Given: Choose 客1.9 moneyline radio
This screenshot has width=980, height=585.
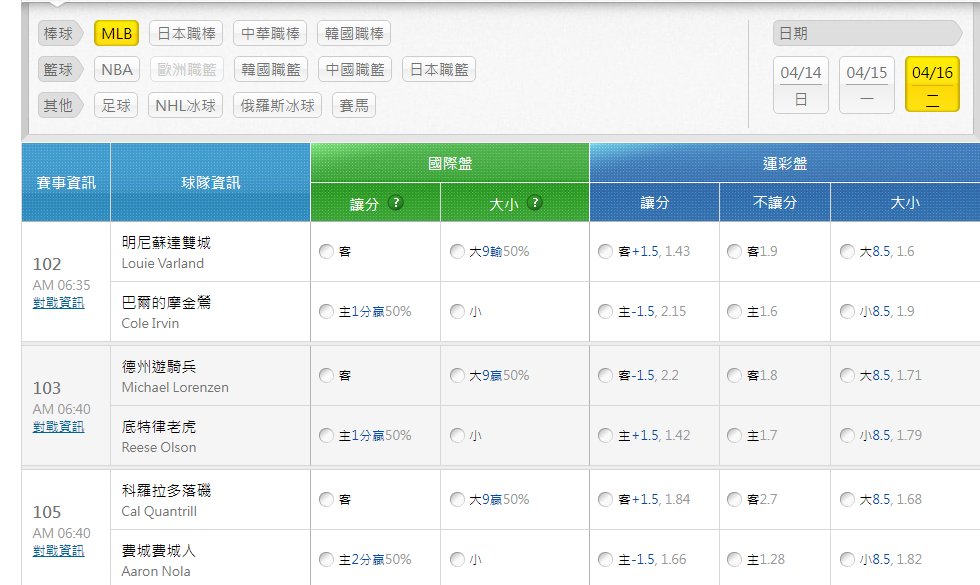Looking at the screenshot, I should tap(734, 251).
